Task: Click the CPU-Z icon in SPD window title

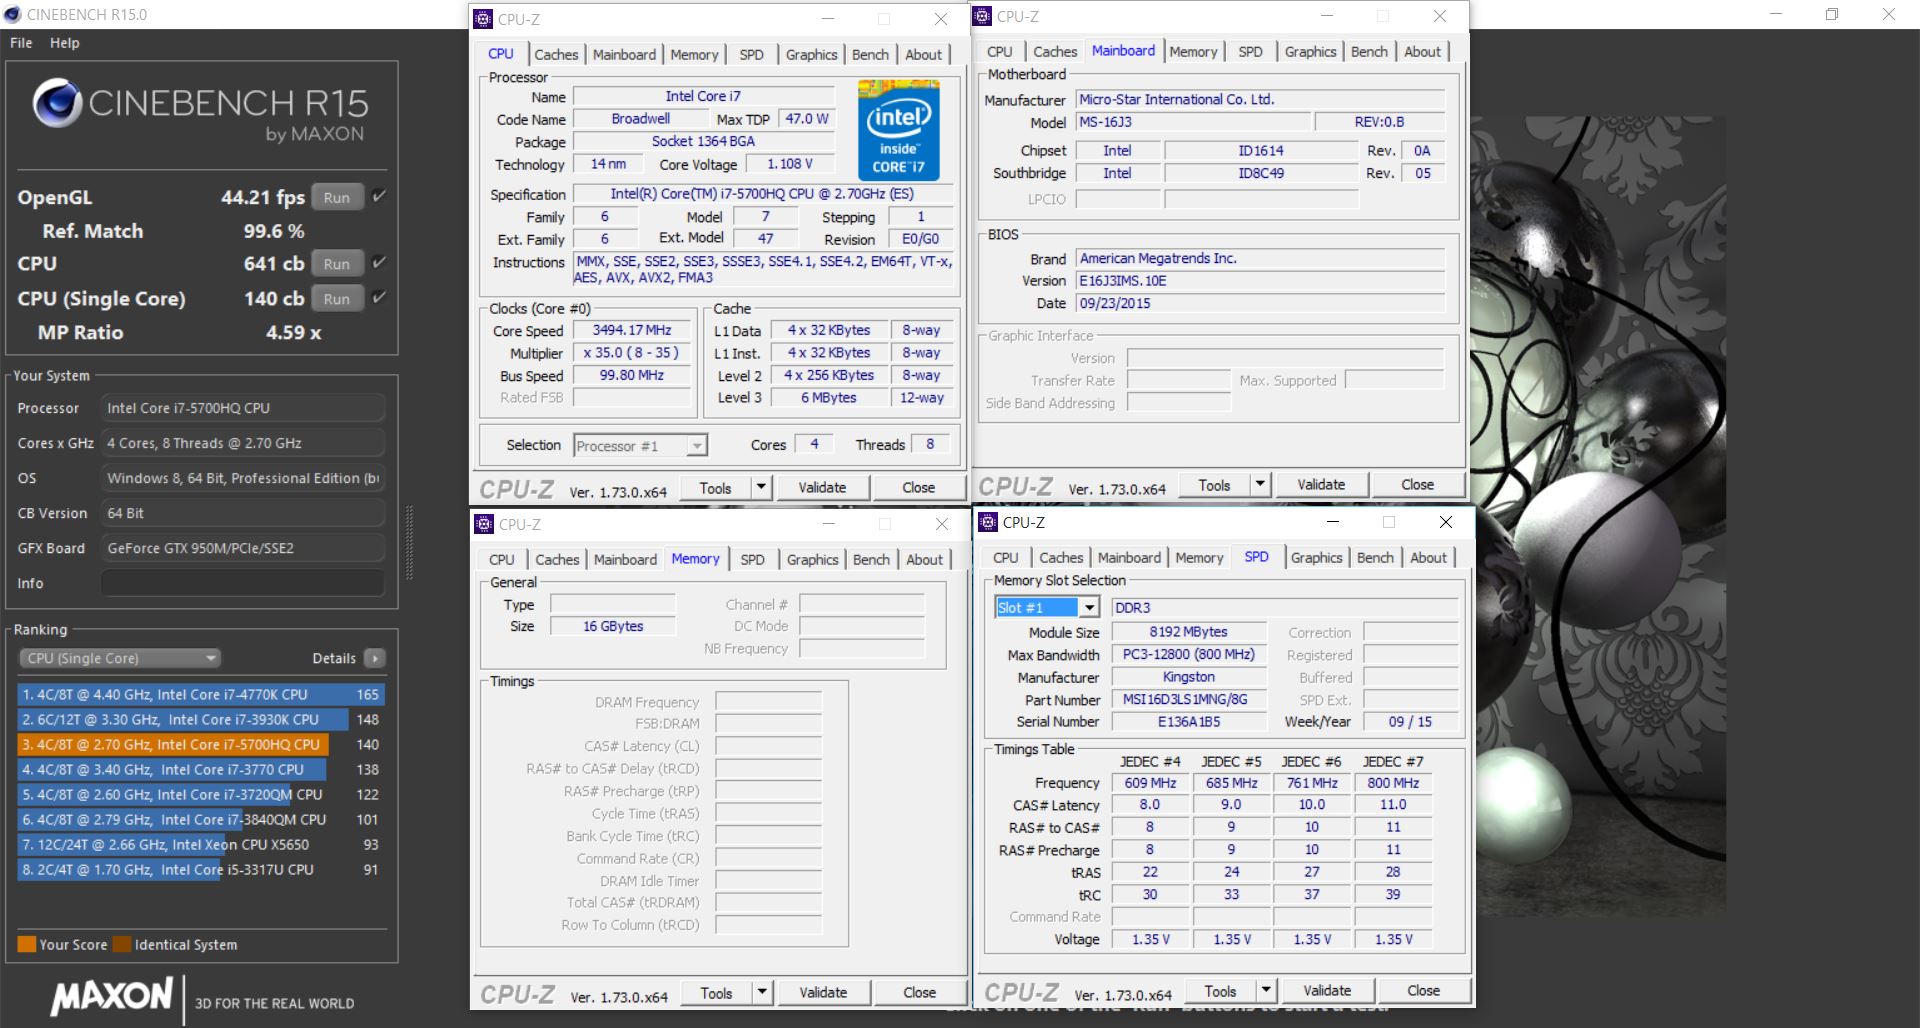Action: (x=988, y=522)
